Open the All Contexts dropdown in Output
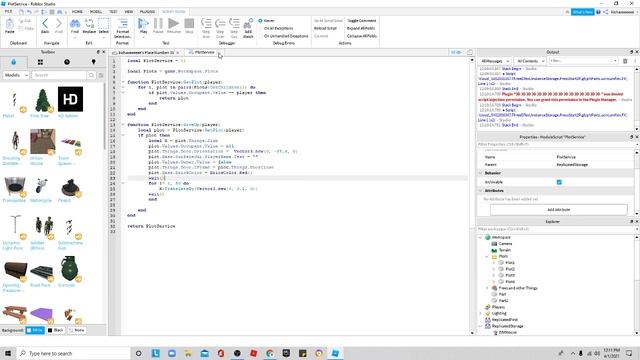 click(530, 61)
